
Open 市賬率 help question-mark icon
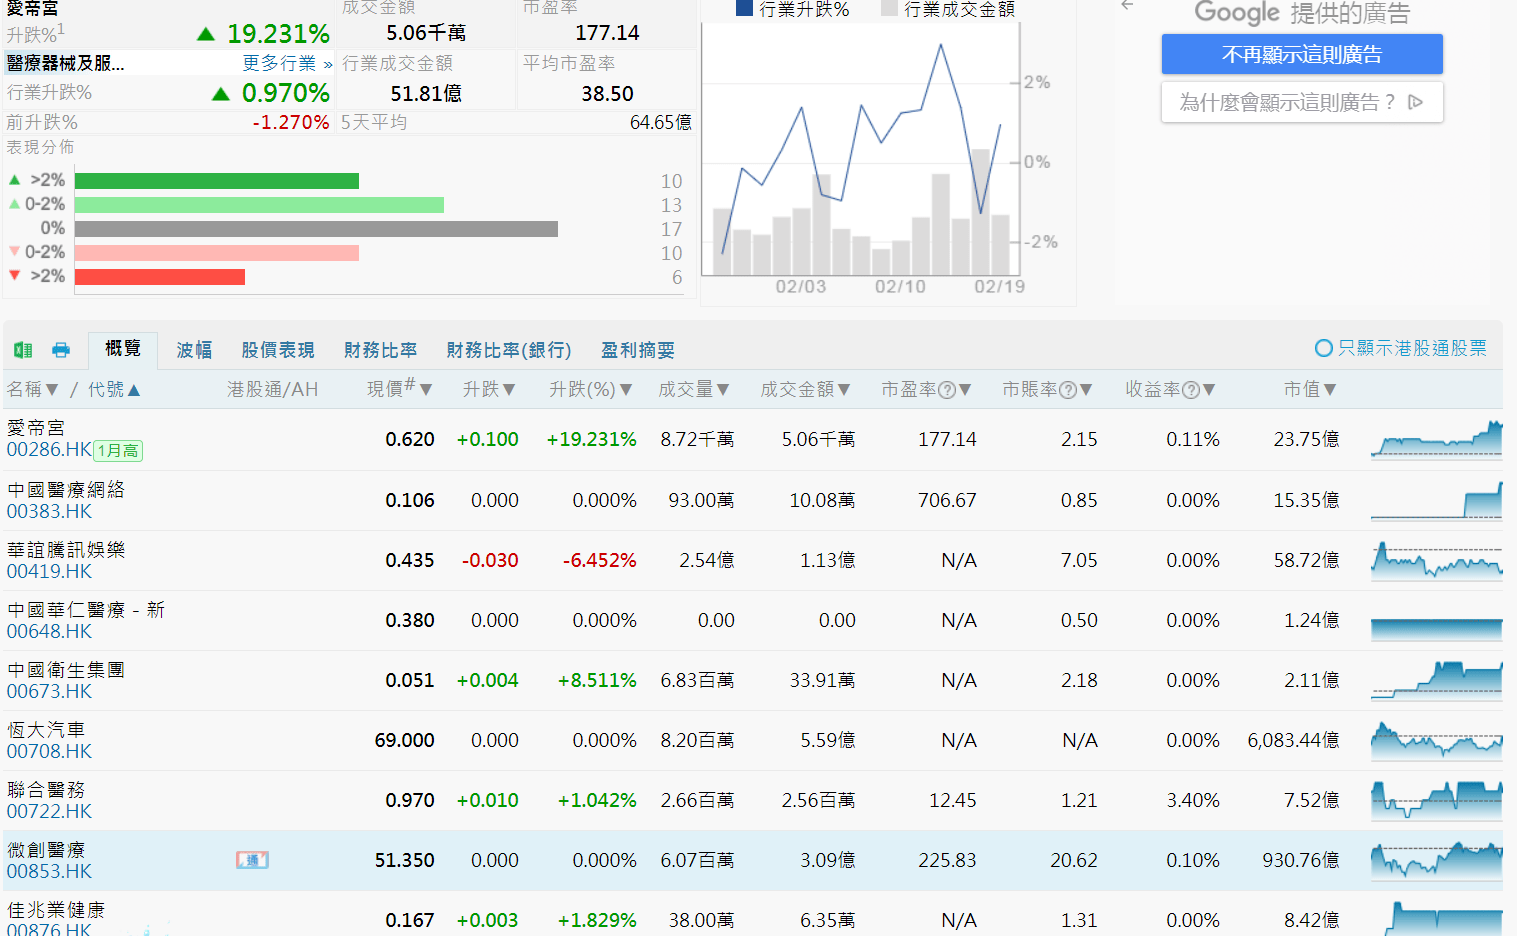[1068, 390]
